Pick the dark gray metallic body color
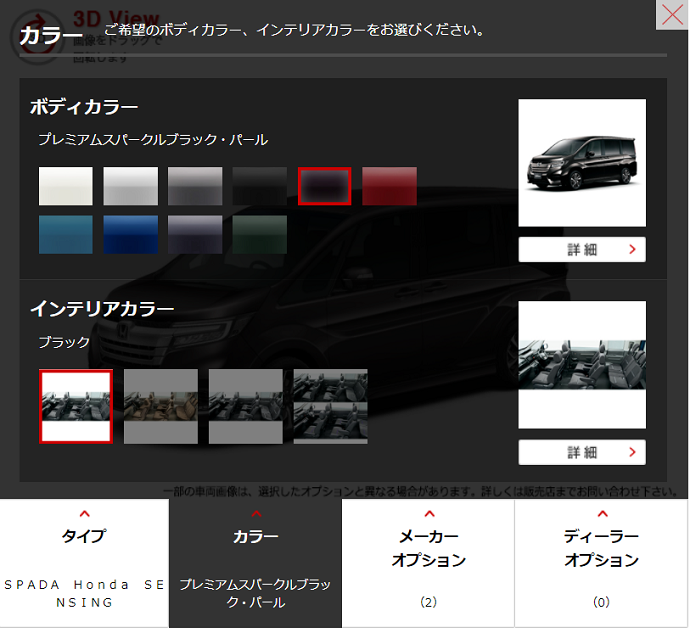 [195, 186]
